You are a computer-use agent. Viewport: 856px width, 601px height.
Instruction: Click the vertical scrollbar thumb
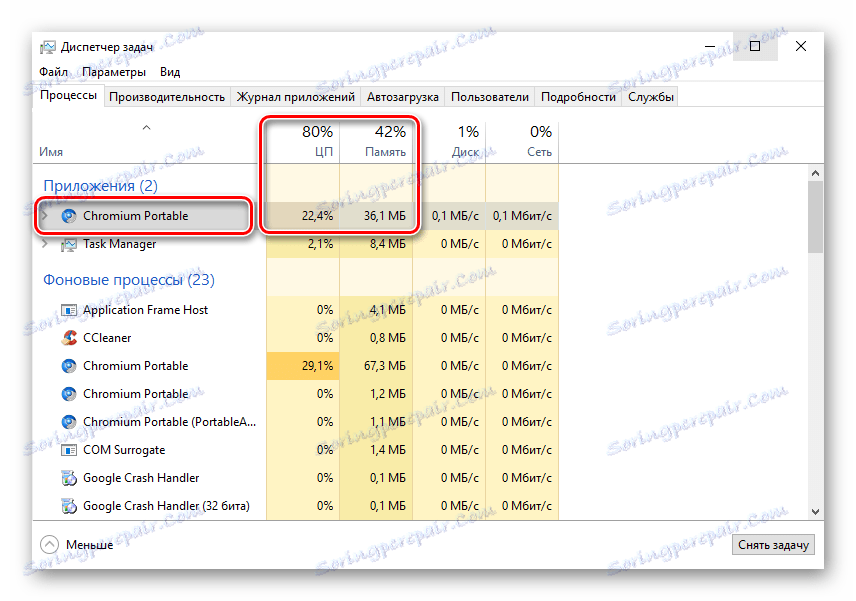pos(816,217)
